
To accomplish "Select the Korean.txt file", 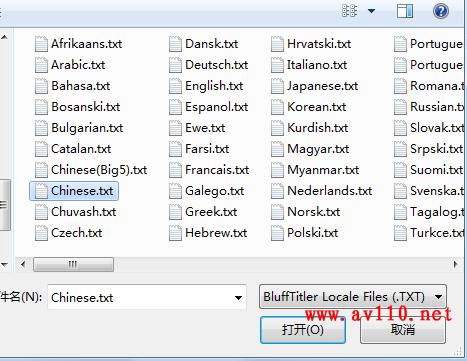I will pyautogui.click(x=309, y=107).
